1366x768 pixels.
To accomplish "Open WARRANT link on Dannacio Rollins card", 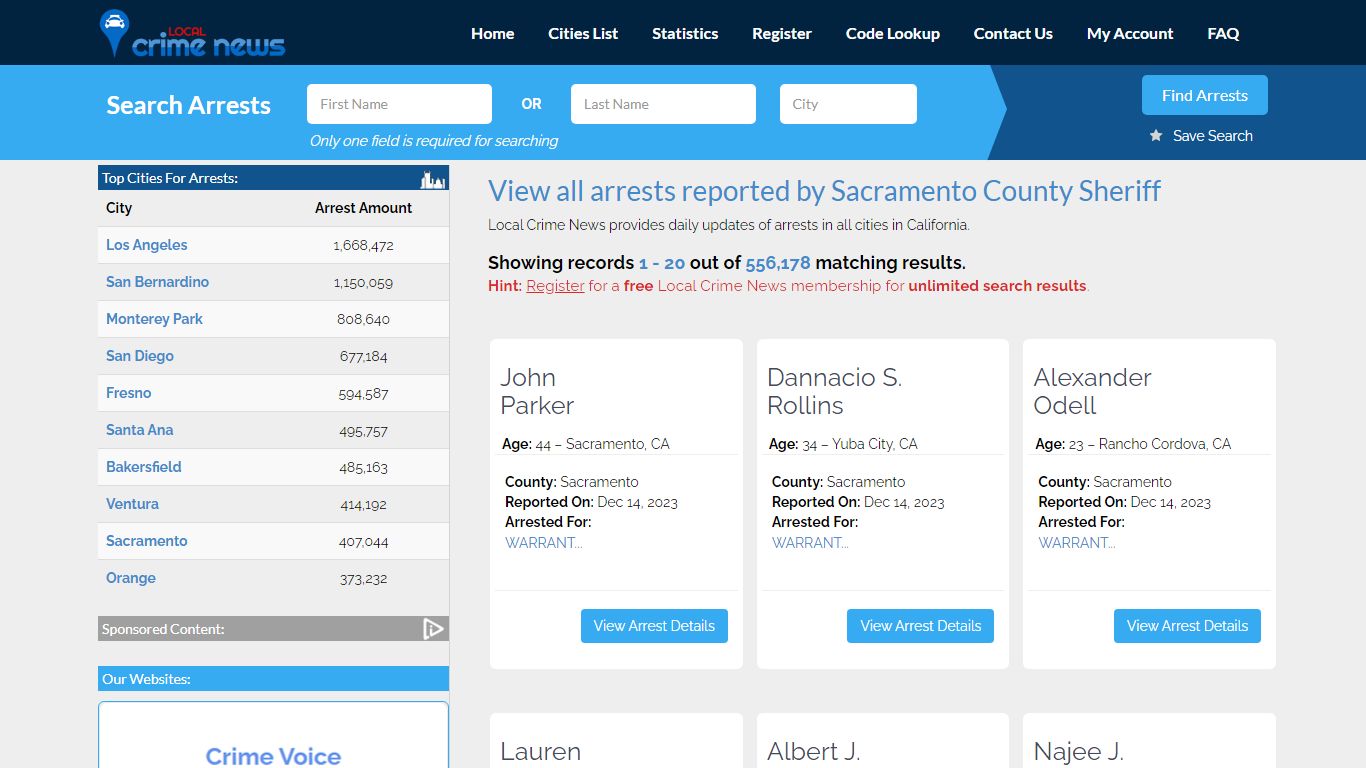I will click(x=810, y=542).
